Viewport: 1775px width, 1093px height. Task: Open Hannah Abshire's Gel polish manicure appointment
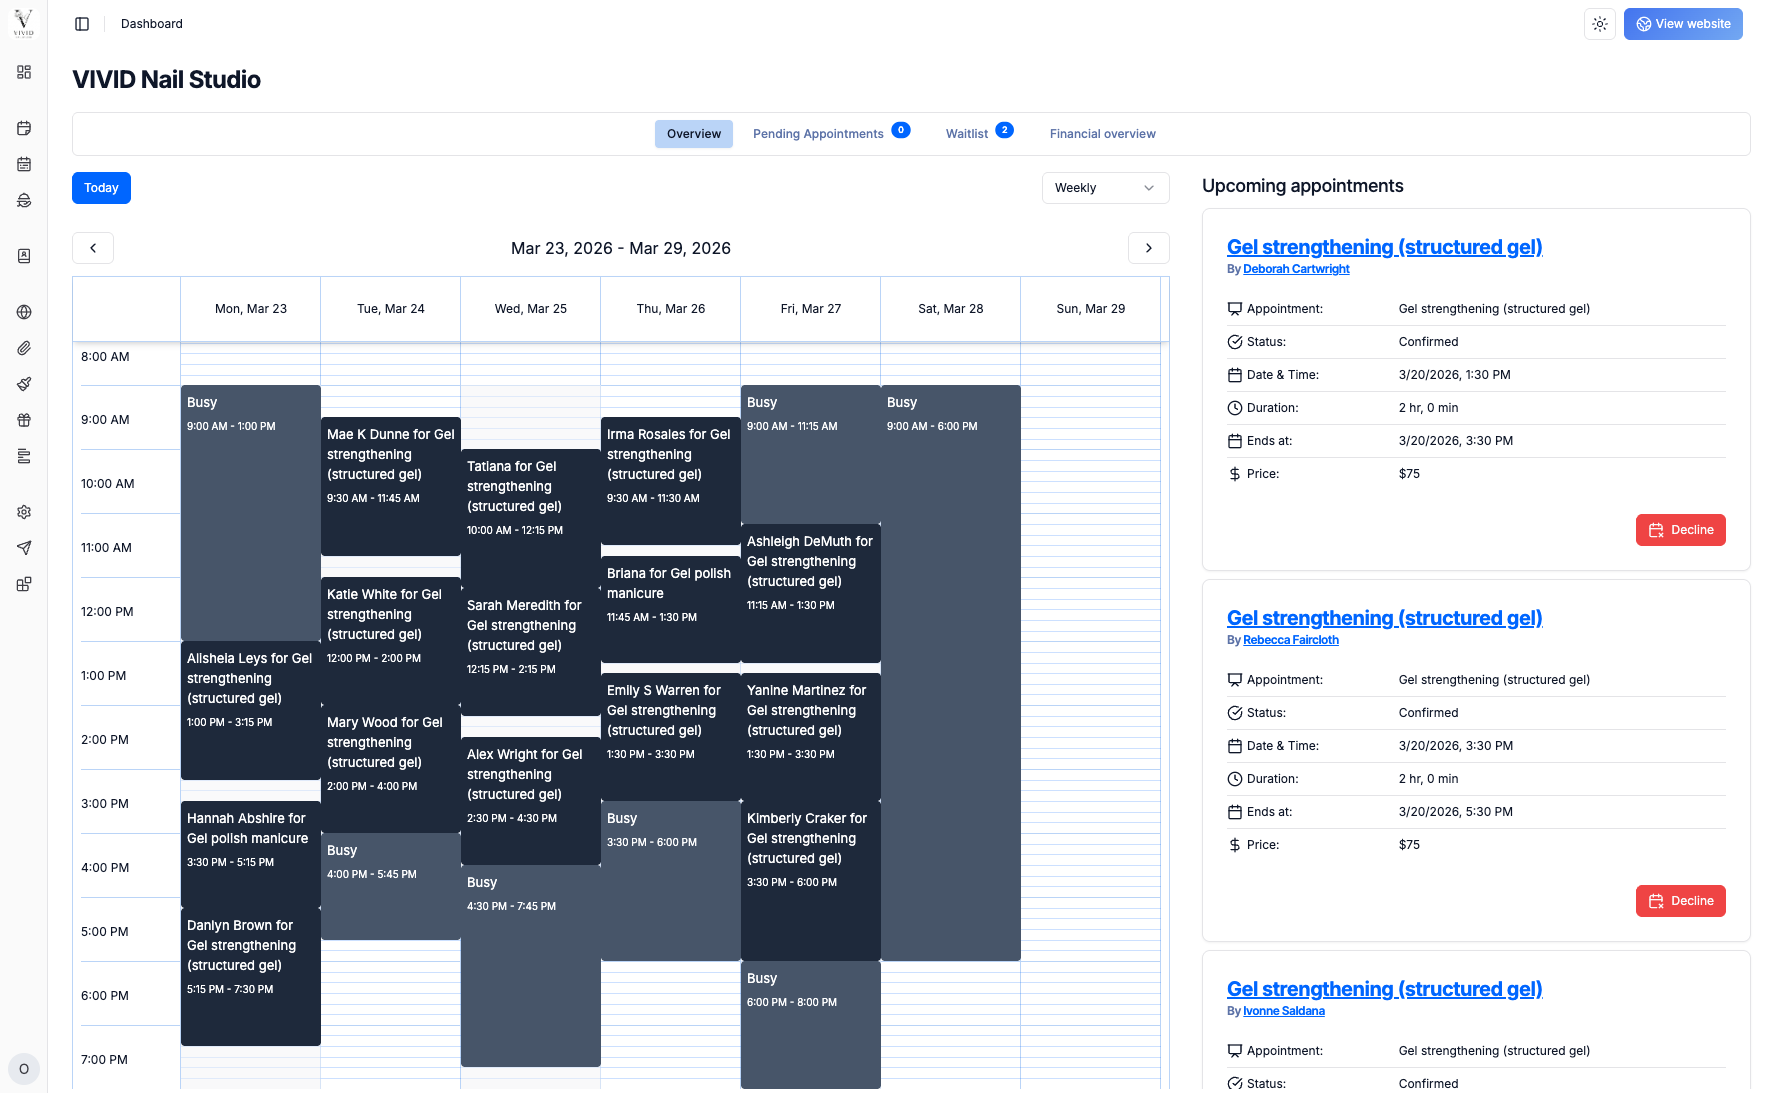click(251, 854)
